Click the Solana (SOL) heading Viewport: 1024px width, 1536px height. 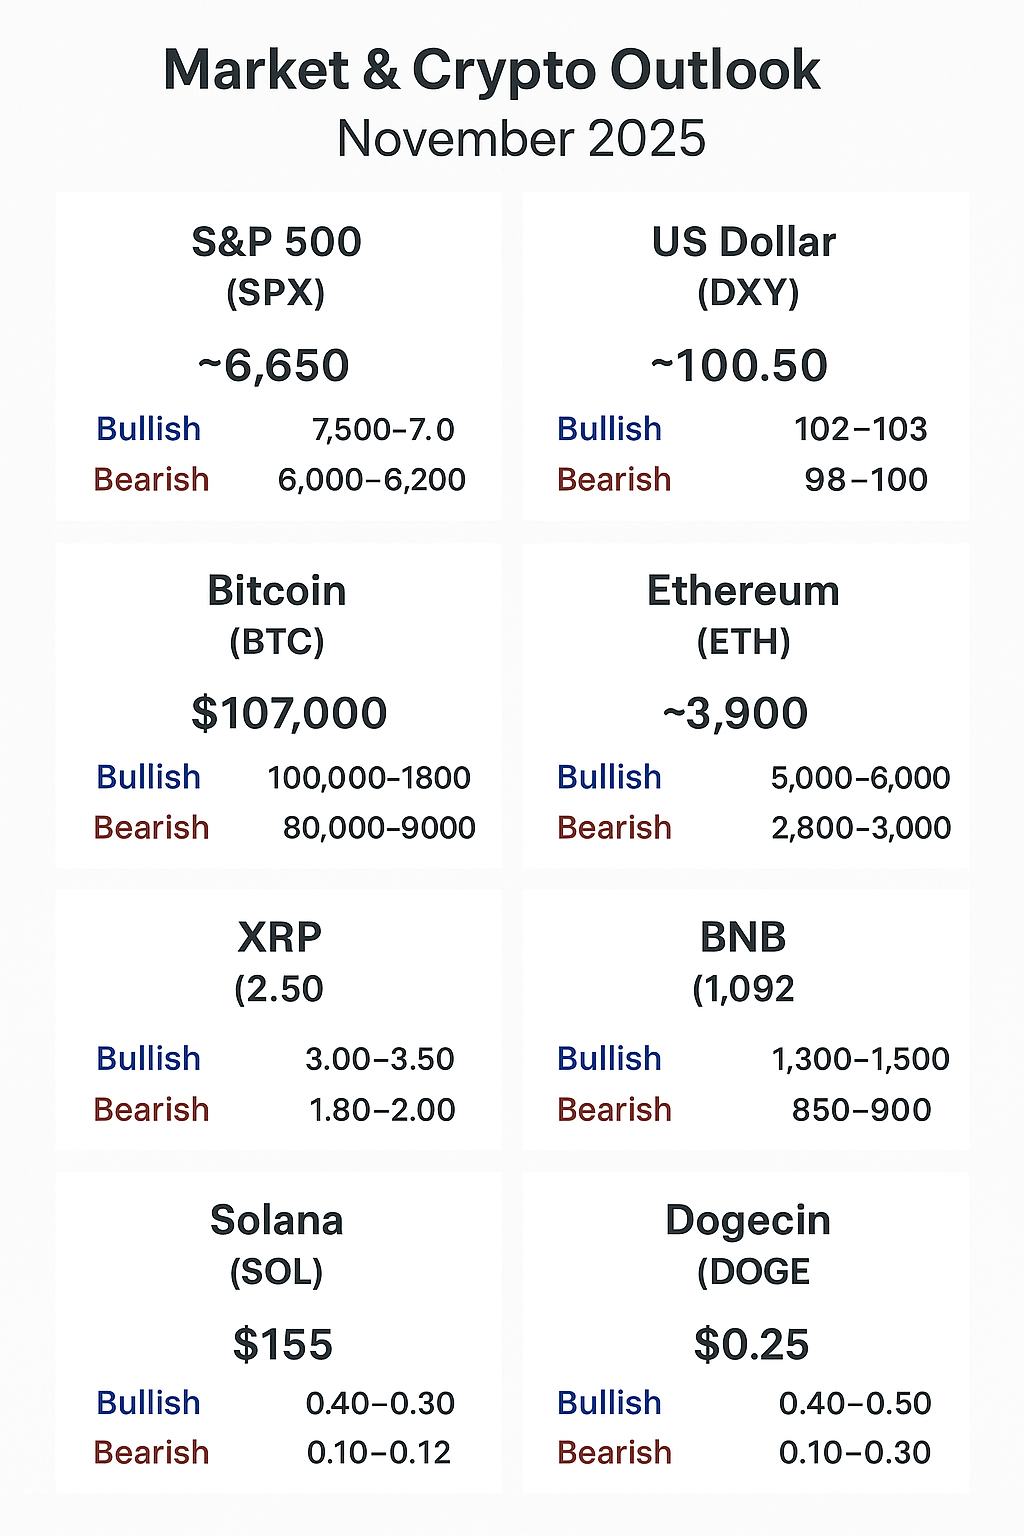click(x=277, y=1244)
